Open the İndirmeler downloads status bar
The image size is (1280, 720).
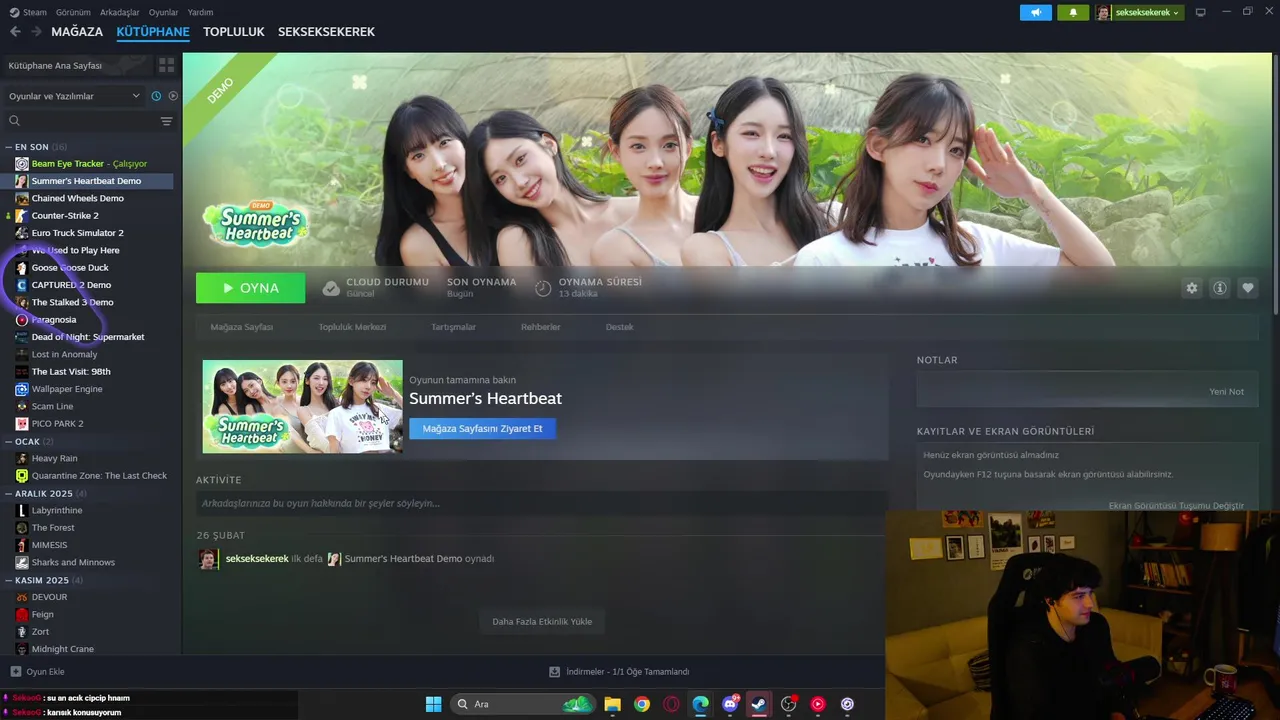point(619,672)
